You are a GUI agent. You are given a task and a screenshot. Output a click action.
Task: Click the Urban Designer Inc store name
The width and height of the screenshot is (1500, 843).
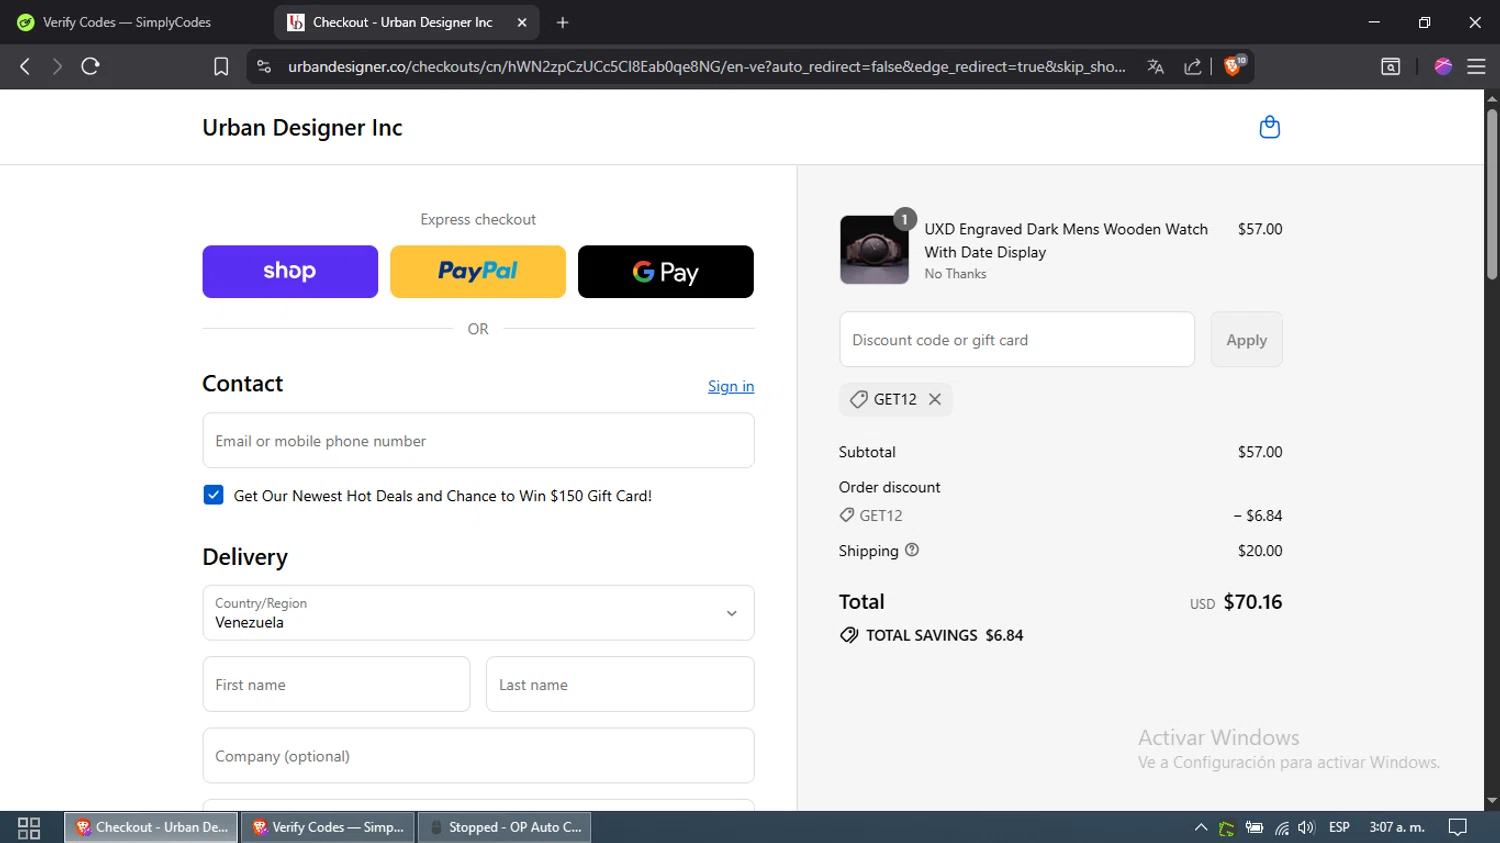302,127
